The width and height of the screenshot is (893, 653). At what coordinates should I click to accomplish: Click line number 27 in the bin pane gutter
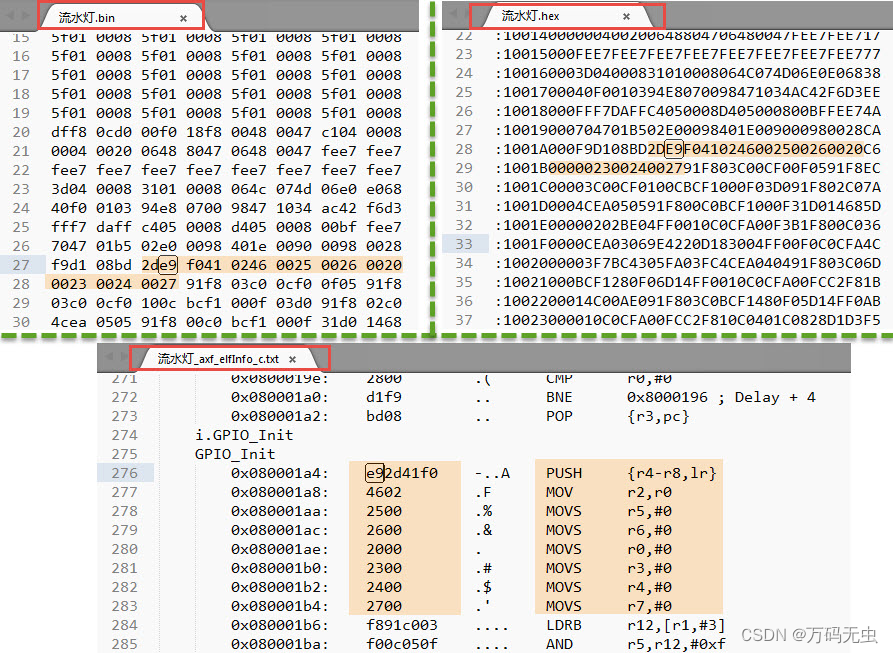pyautogui.click(x=21, y=265)
